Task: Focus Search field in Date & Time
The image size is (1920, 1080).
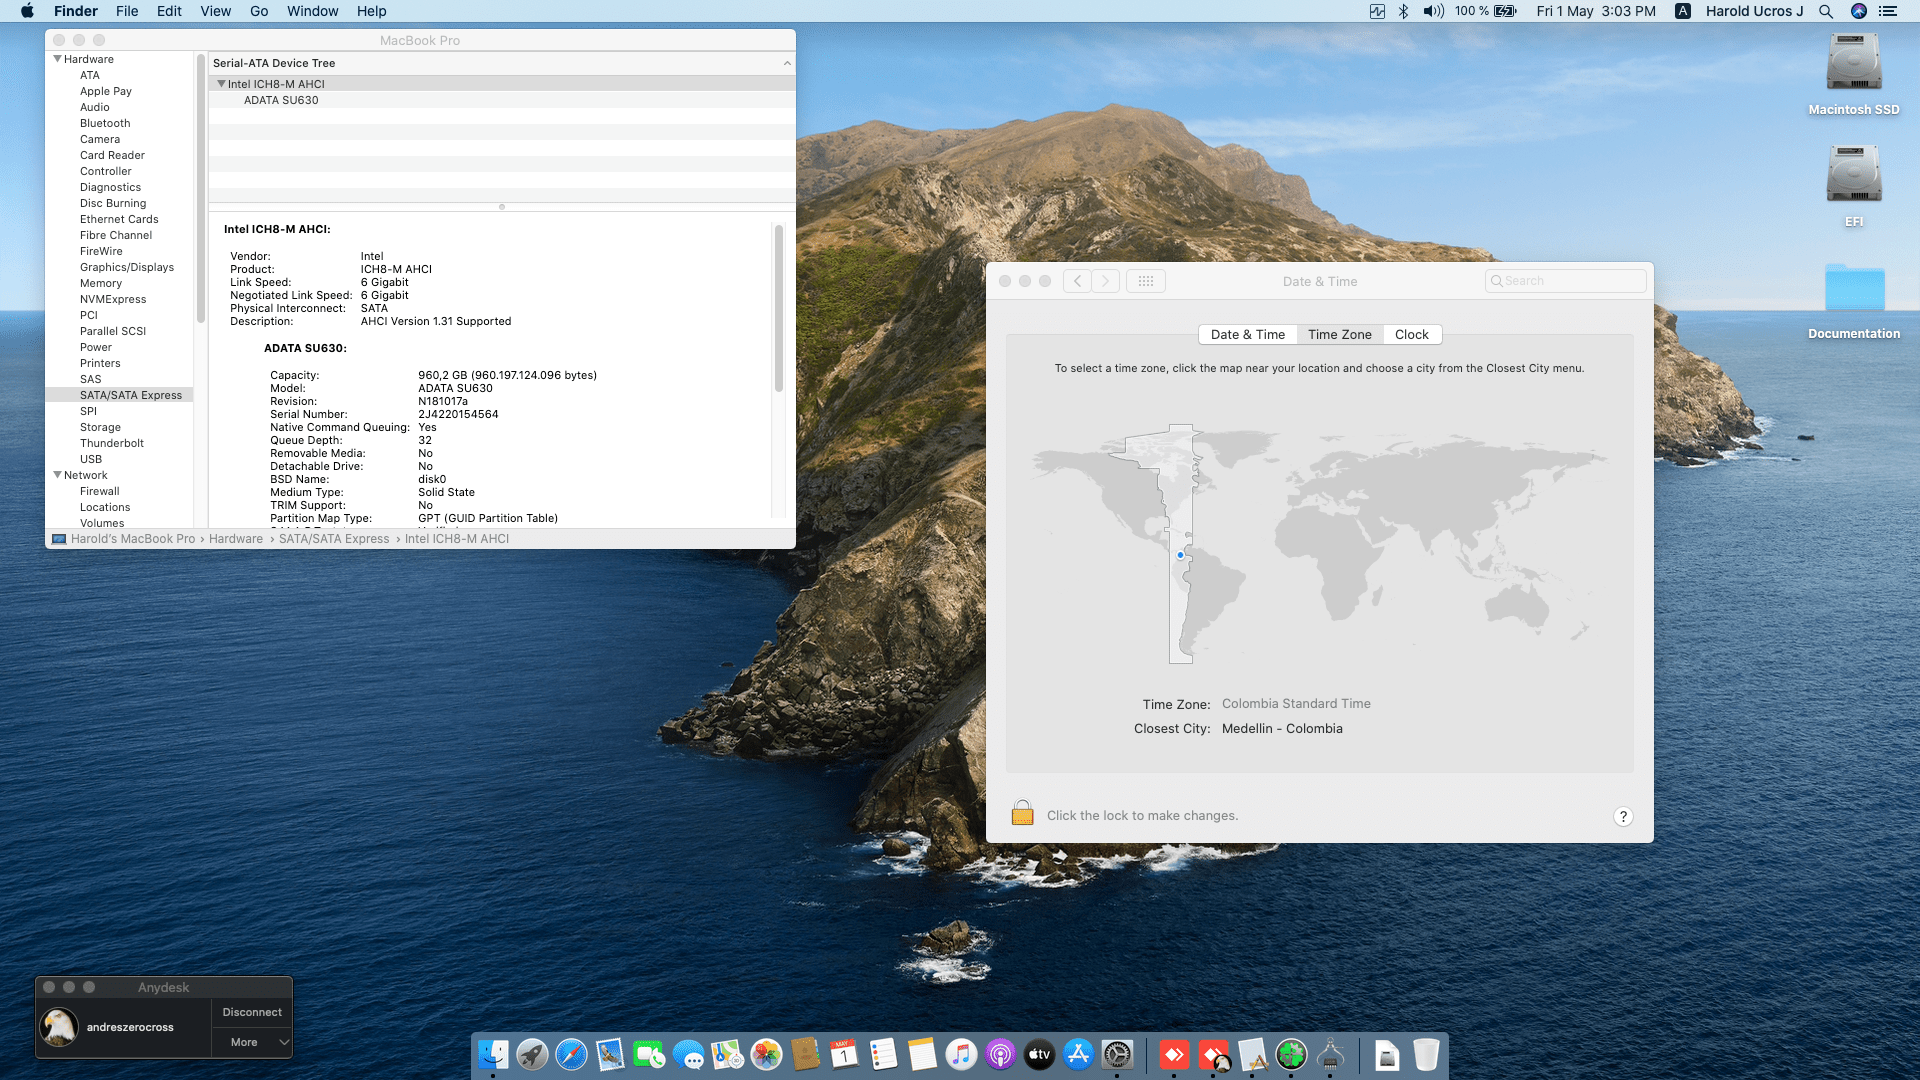Action: coord(1566,281)
